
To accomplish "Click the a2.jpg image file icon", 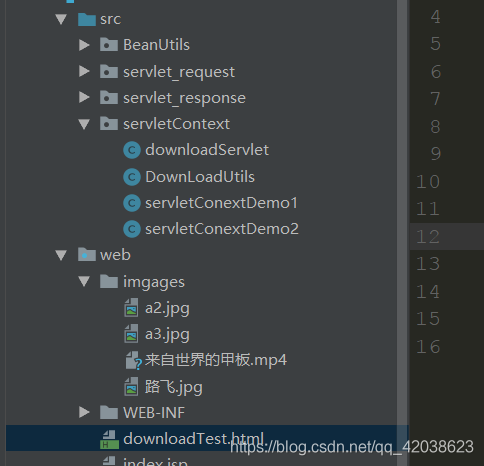I will [x=131, y=307].
